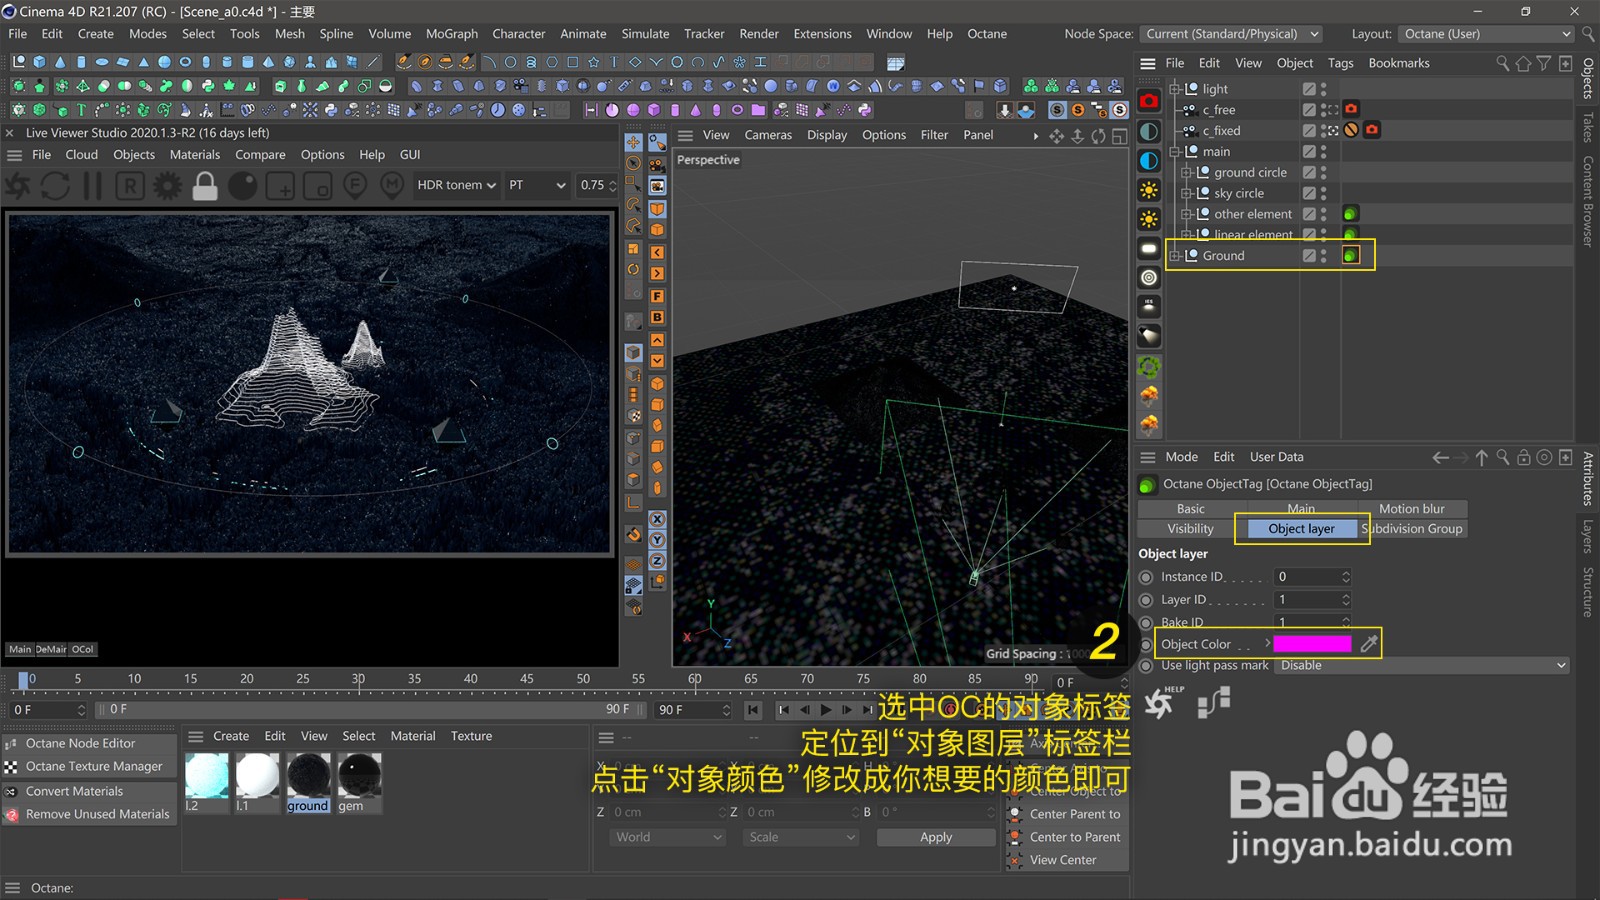Open Live Viewer Compare menu
This screenshot has width=1600, height=900.
260,155
